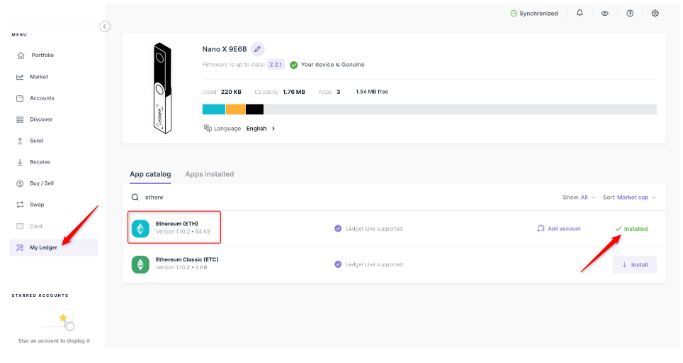Click the My Ledger tools icon
683x363 pixels.
click(x=20, y=248)
